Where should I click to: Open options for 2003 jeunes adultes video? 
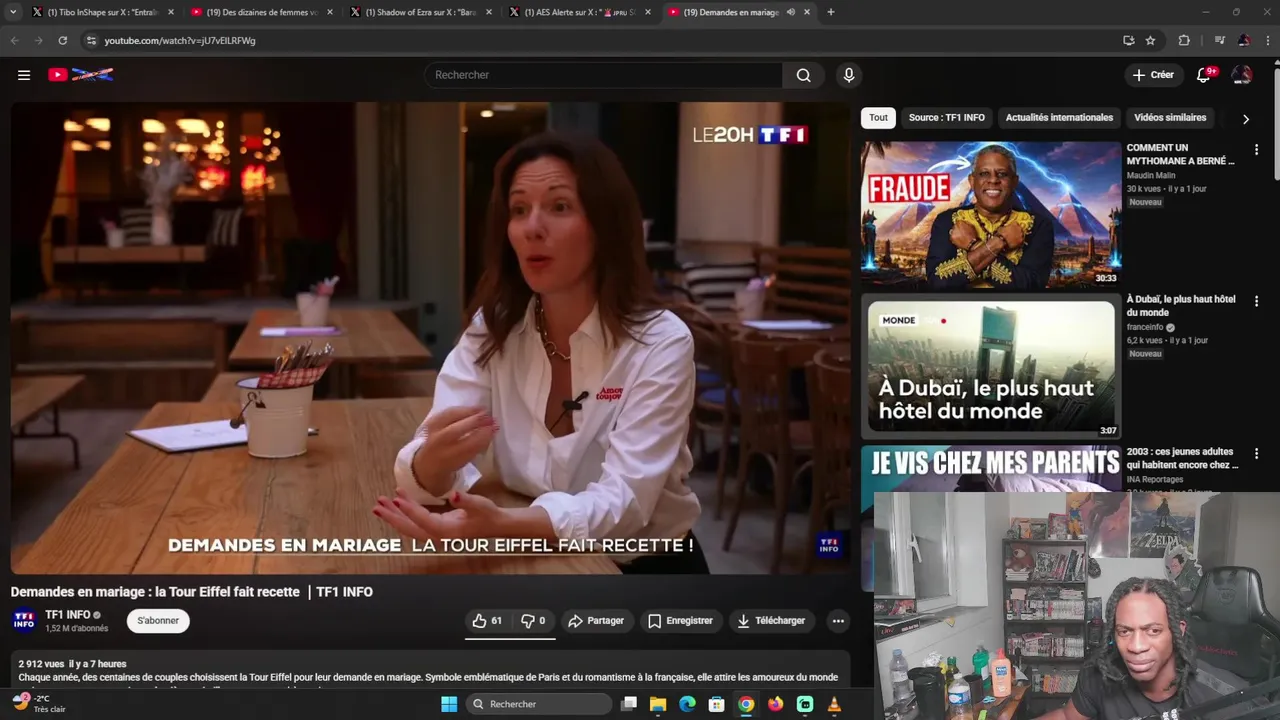coord(1256,454)
